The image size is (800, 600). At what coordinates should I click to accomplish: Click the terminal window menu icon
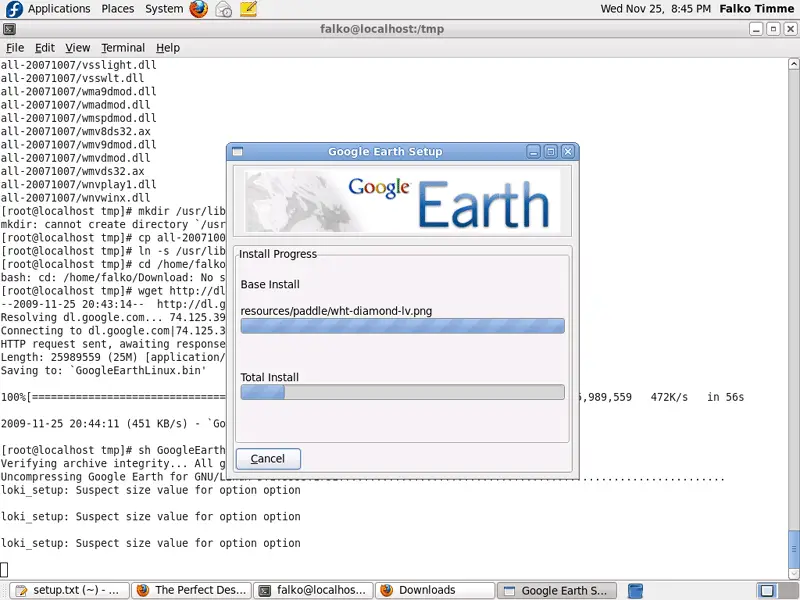tap(9, 29)
